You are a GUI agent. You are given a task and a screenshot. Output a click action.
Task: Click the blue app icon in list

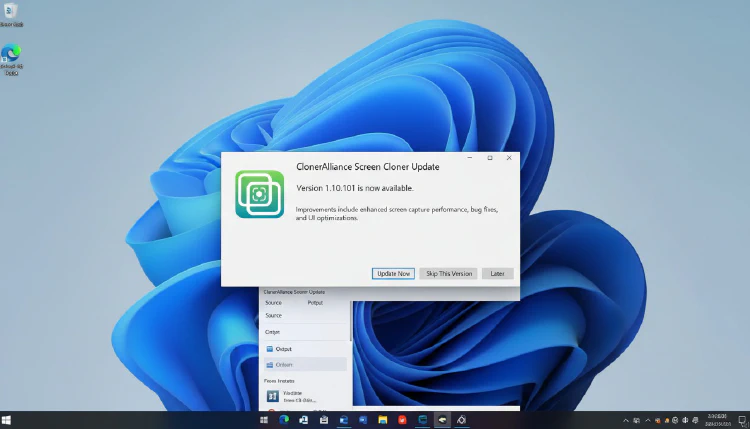coord(272,396)
